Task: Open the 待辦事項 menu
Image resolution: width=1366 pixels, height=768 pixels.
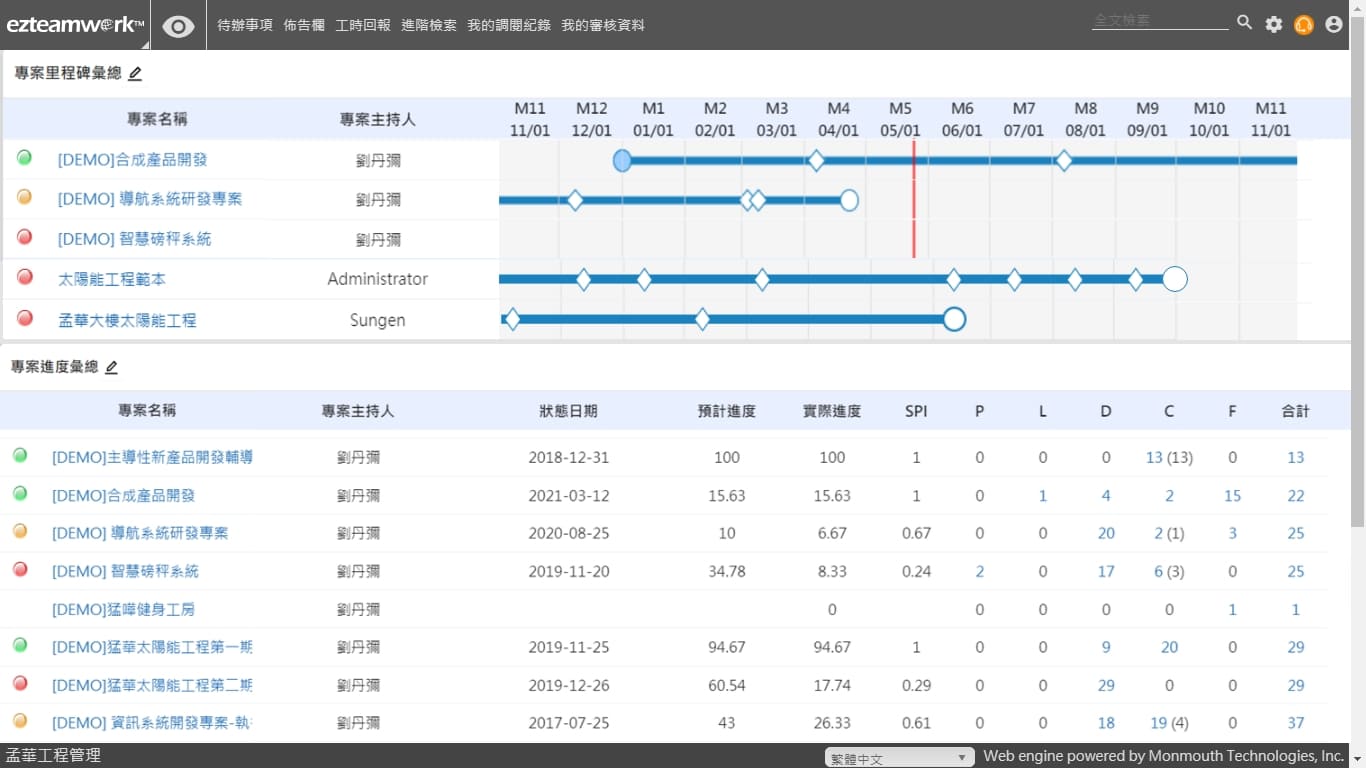Action: pyautogui.click(x=245, y=26)
